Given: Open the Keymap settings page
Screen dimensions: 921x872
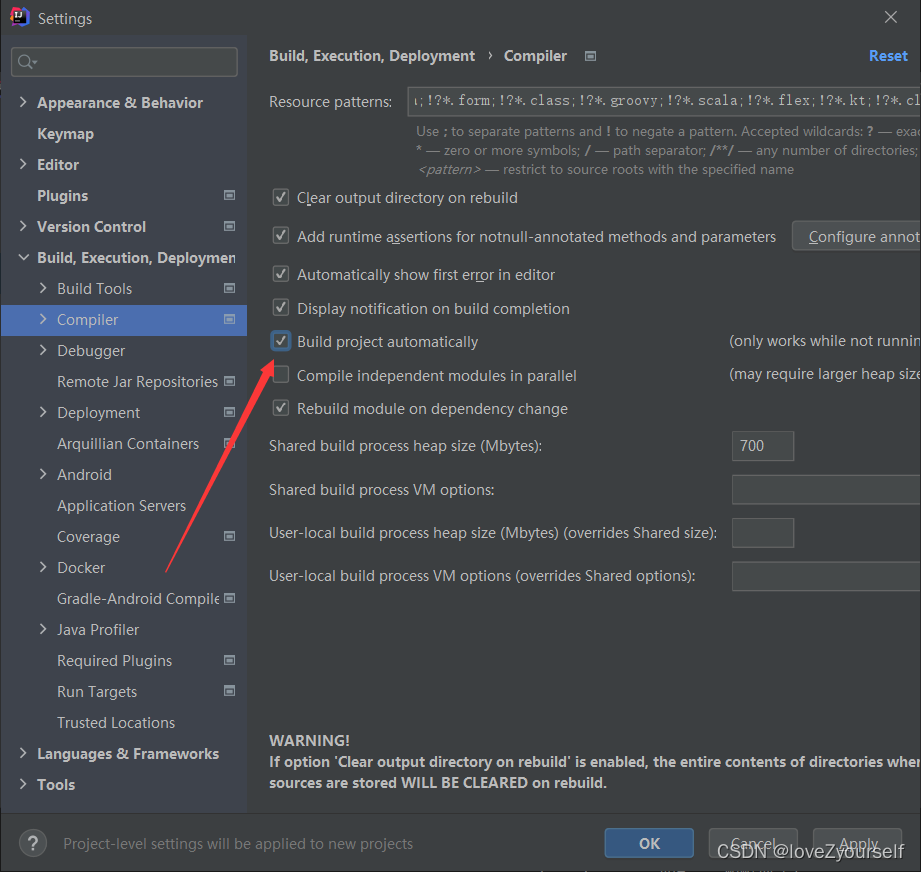Looking at the screenshot, I should (65, 134).
